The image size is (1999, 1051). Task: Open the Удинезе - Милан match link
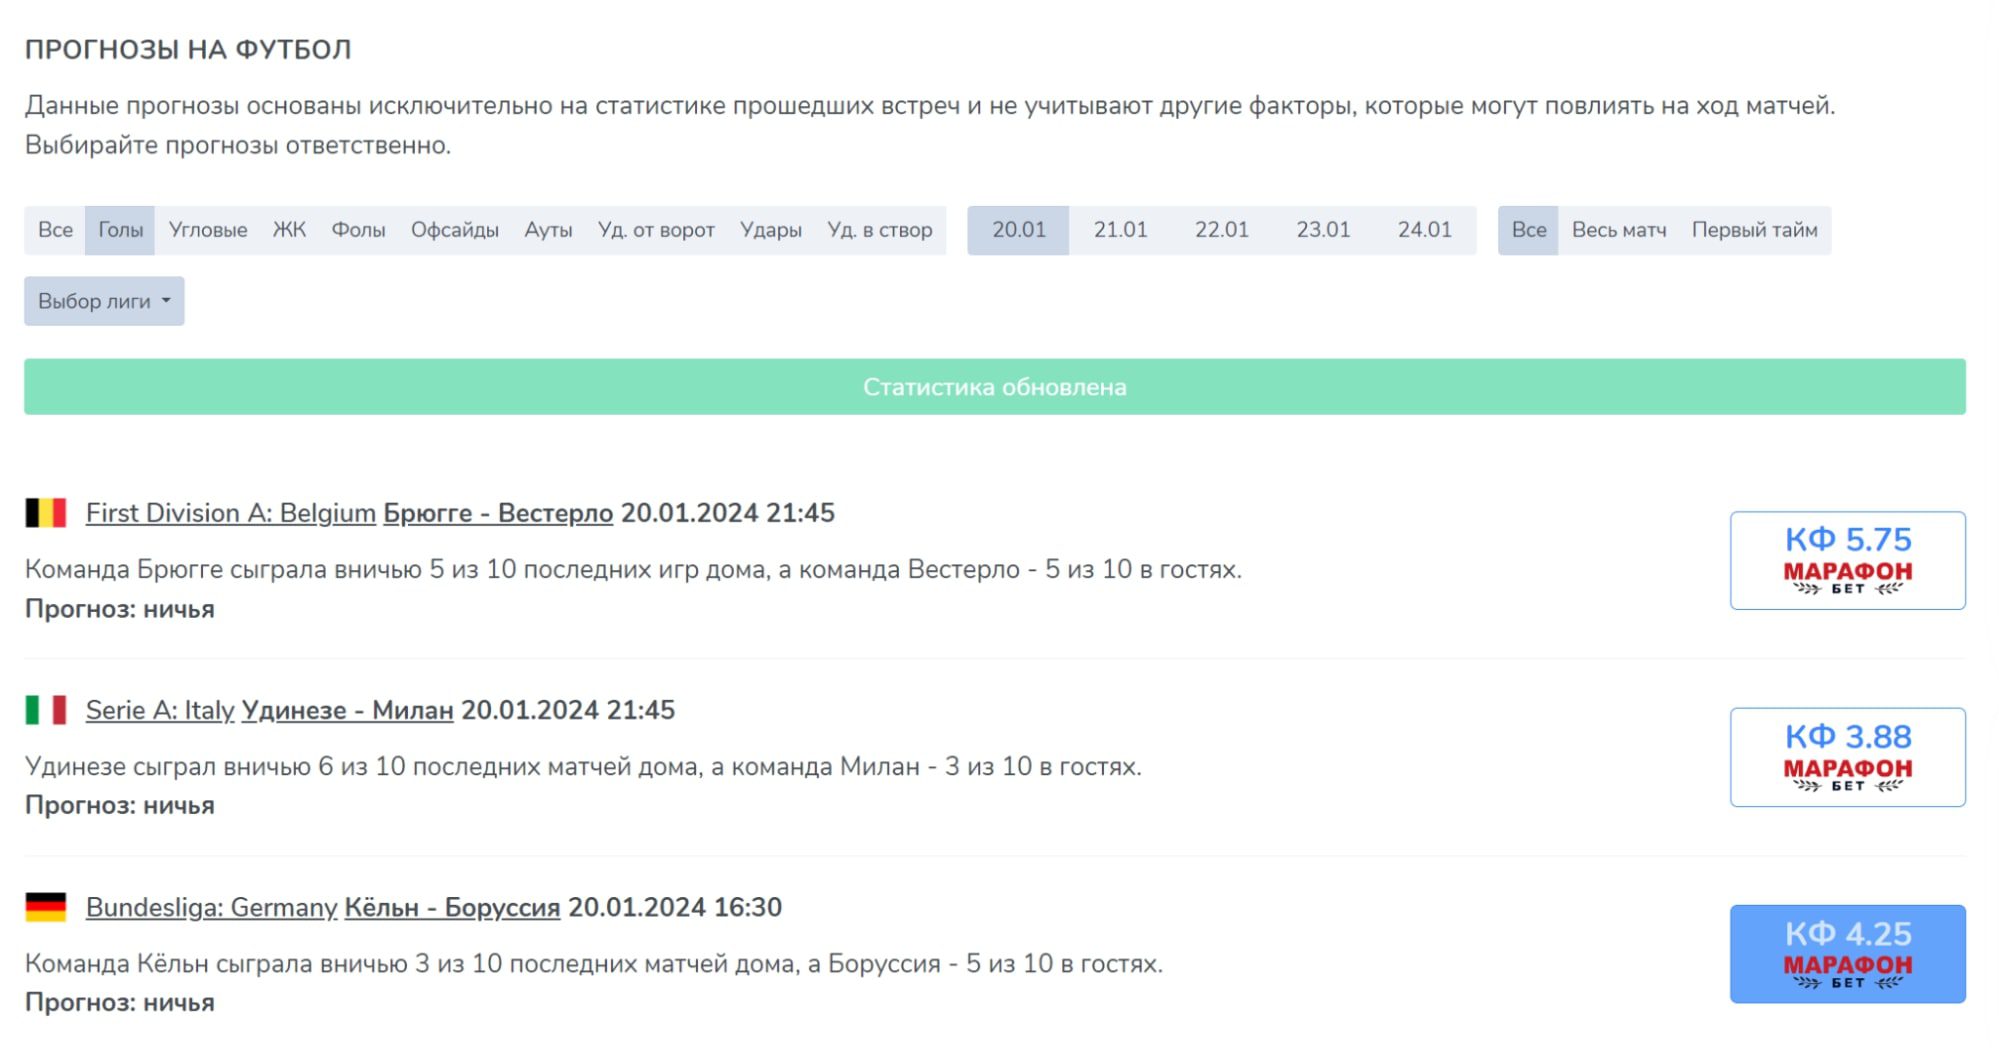348,710
